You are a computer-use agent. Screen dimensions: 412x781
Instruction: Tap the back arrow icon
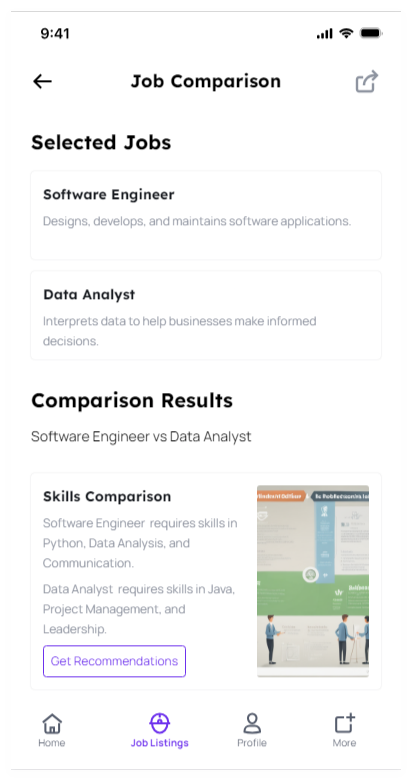[42, 81]
